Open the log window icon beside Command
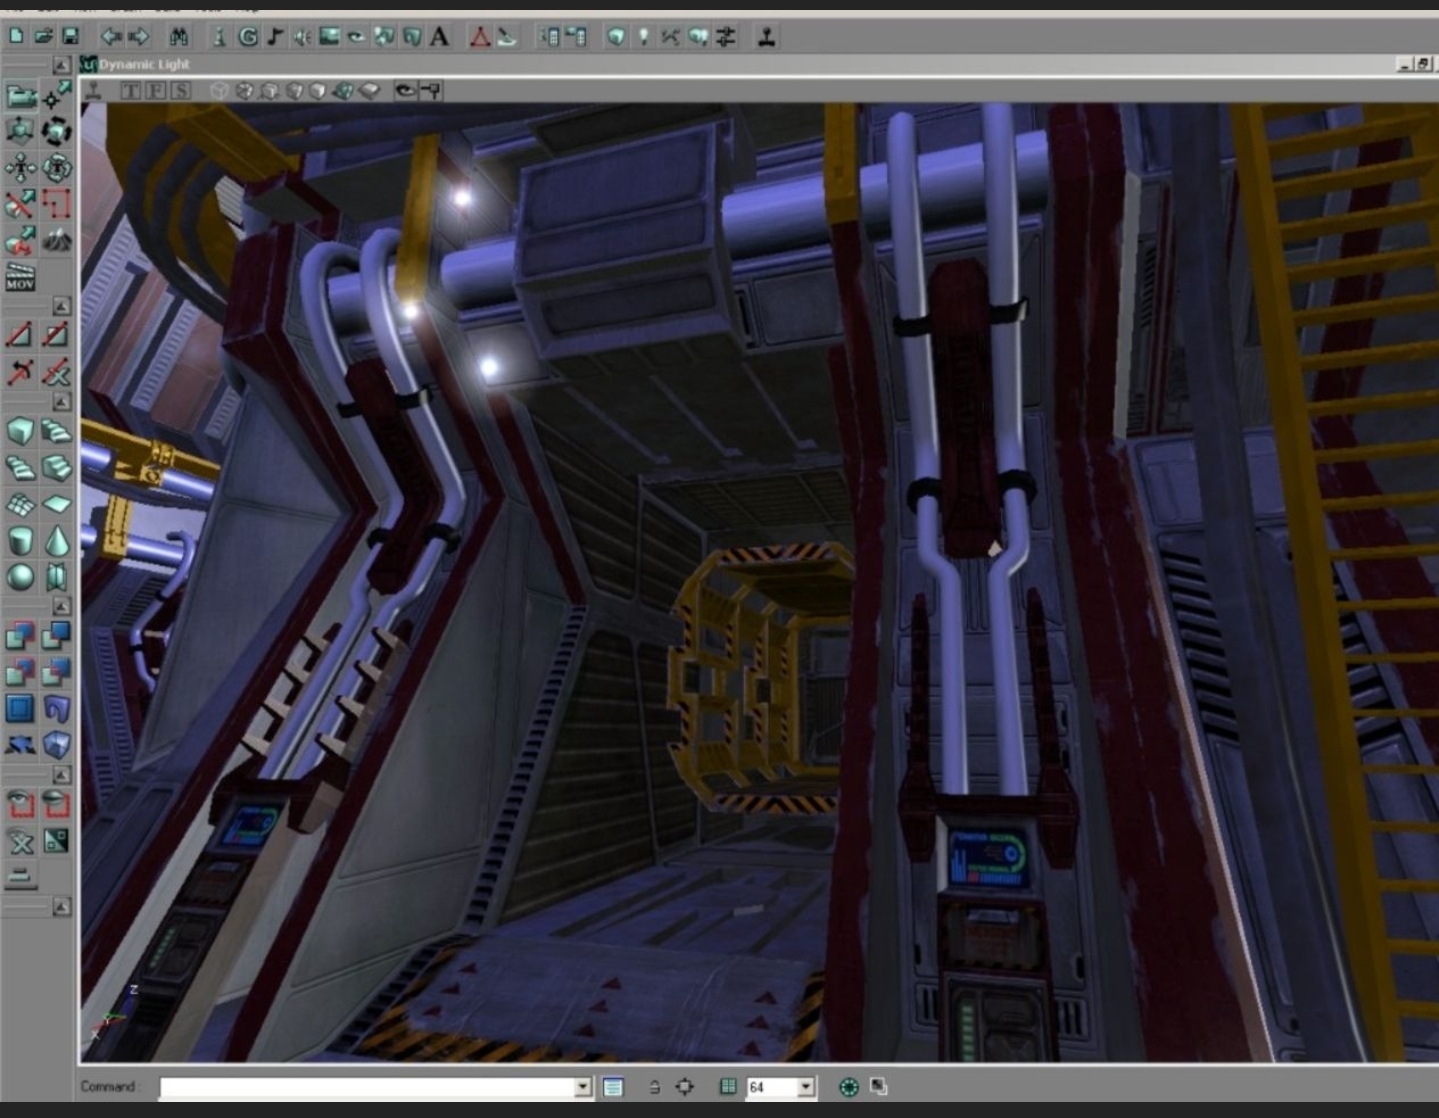The height and width of the screenshot is (1118, 1439). 613,1087
